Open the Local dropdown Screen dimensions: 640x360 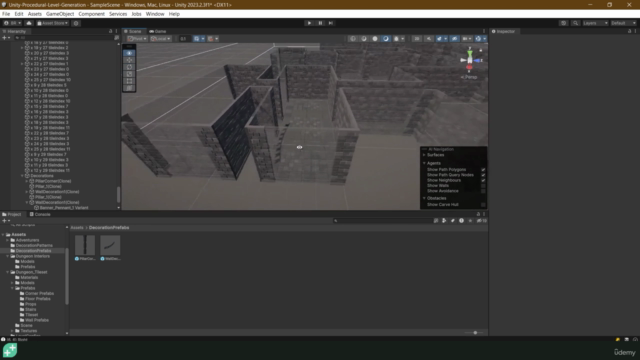coord(161,39)
